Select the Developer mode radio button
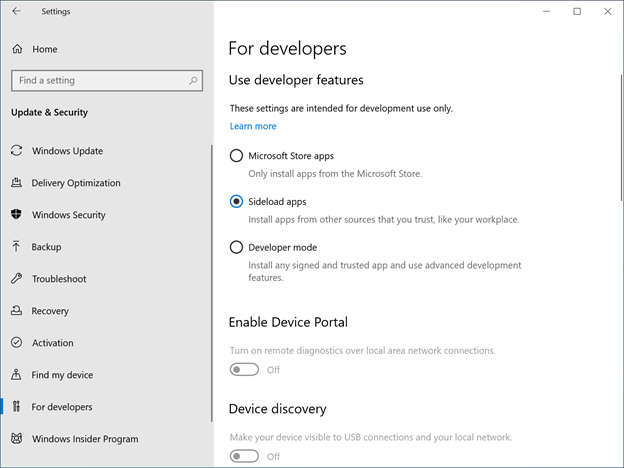The image size is (624, 468). coord(237,247)
